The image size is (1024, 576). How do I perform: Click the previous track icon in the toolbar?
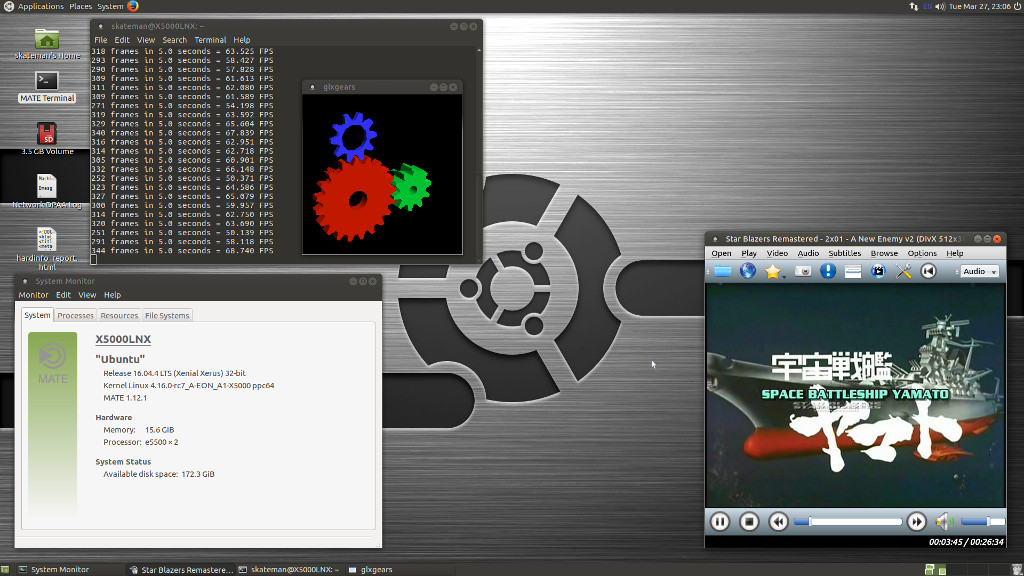point(928,271)
